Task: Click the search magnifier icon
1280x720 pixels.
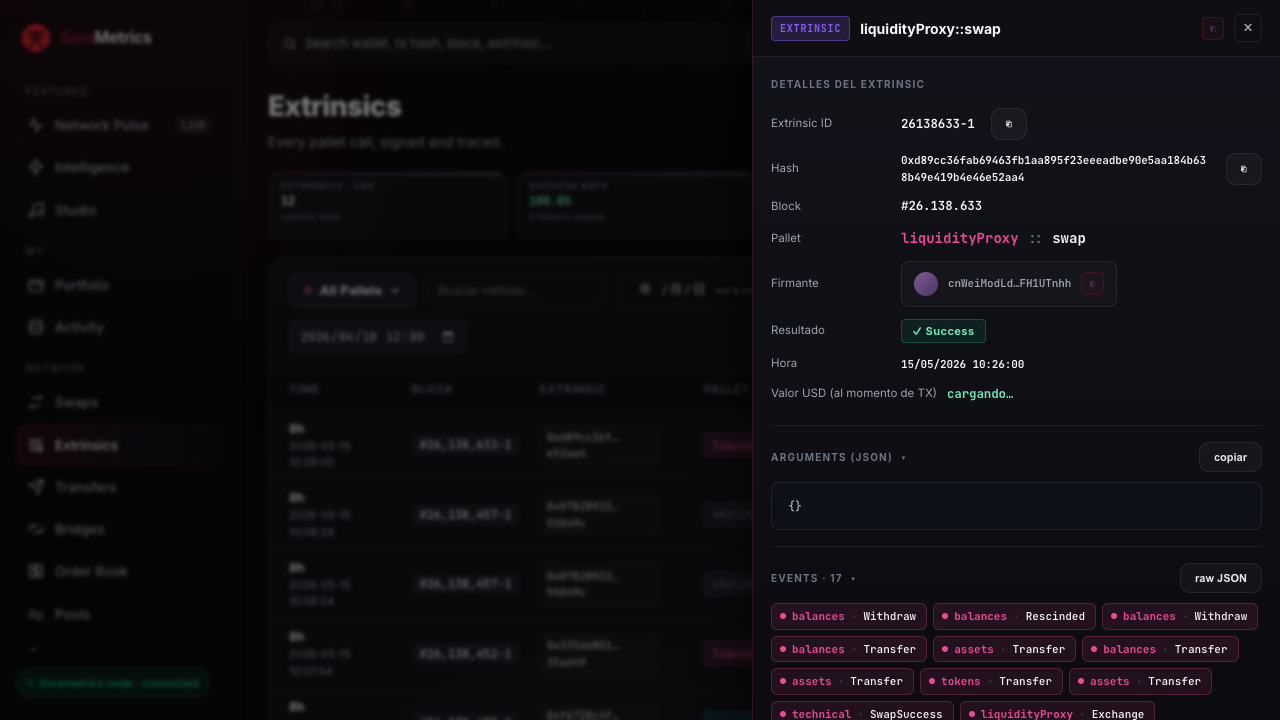Action: coord(289,44)
